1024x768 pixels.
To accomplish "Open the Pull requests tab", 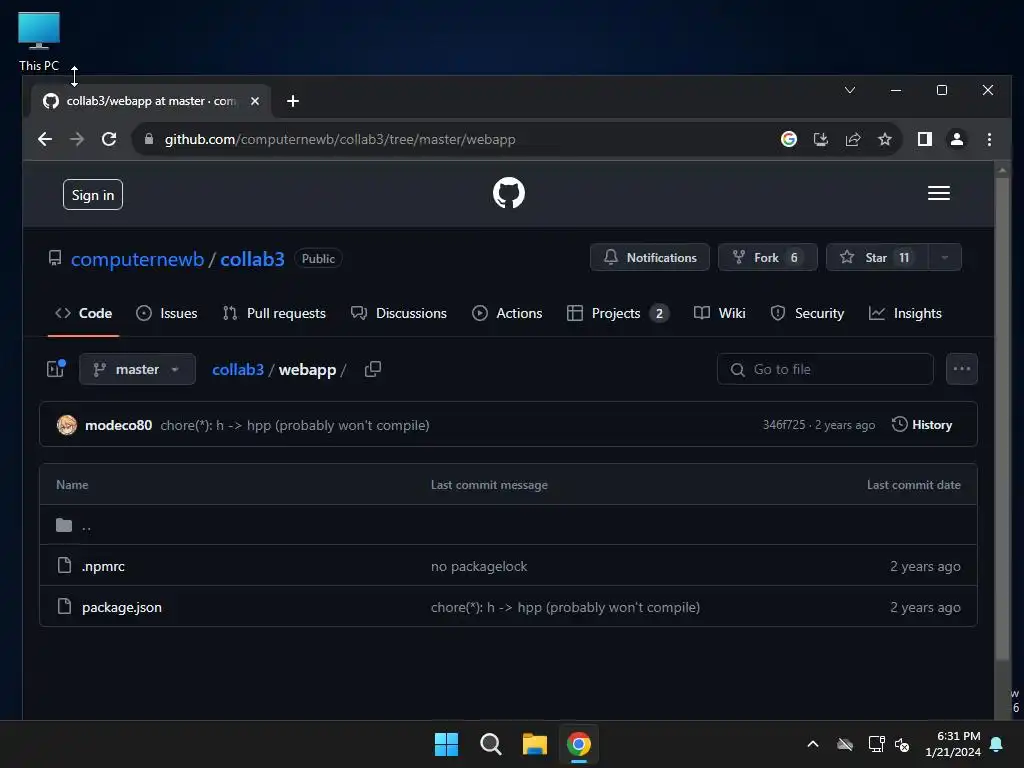I will pyautogui.click(x=274, y=313).
